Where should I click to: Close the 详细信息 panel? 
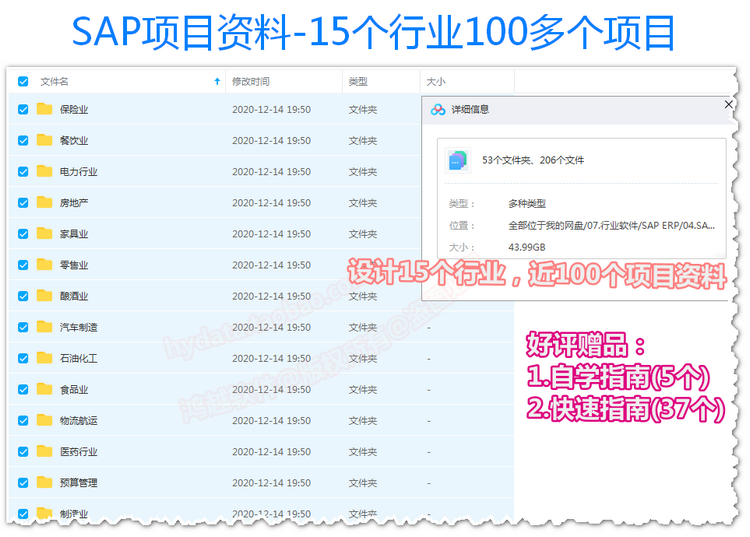(728, 104)
